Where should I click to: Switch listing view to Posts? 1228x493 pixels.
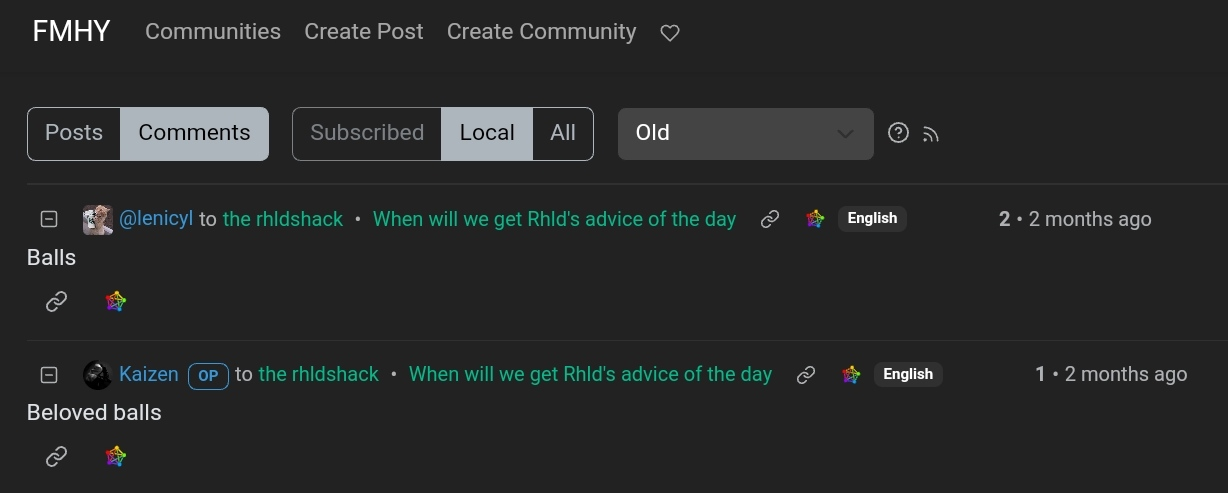tap(74, 133)
